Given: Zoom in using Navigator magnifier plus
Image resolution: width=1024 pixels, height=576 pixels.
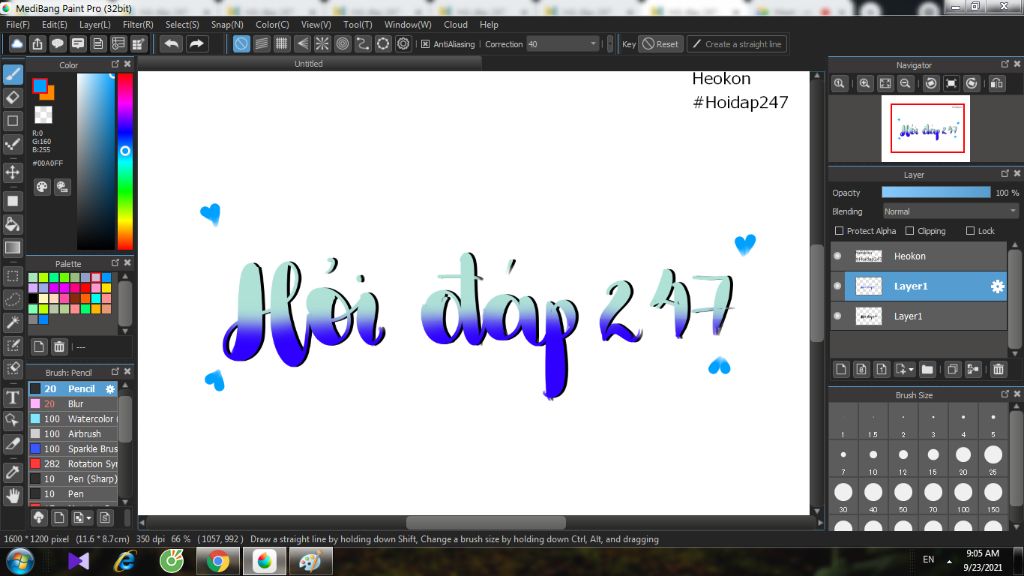Looking at the screenshot, I should point(865,84).
